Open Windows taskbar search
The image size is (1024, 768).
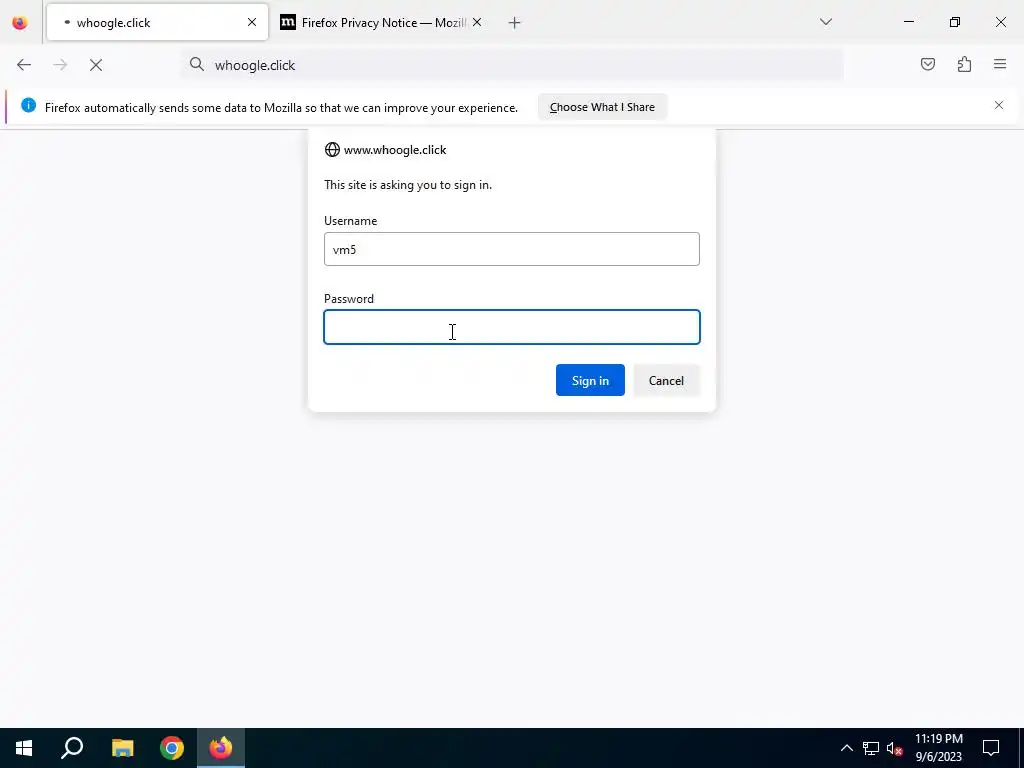click(x=72, y=748)
